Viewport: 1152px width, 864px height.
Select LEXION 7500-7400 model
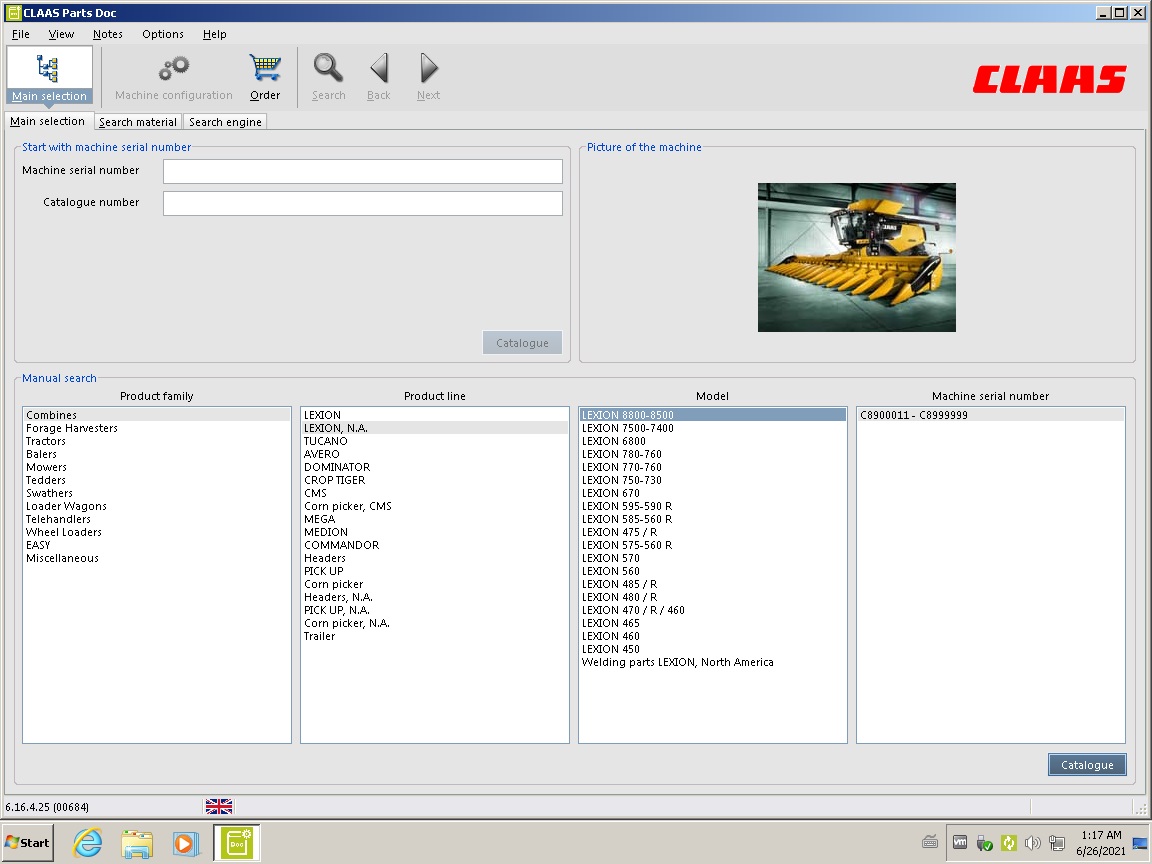pos(713,428)
